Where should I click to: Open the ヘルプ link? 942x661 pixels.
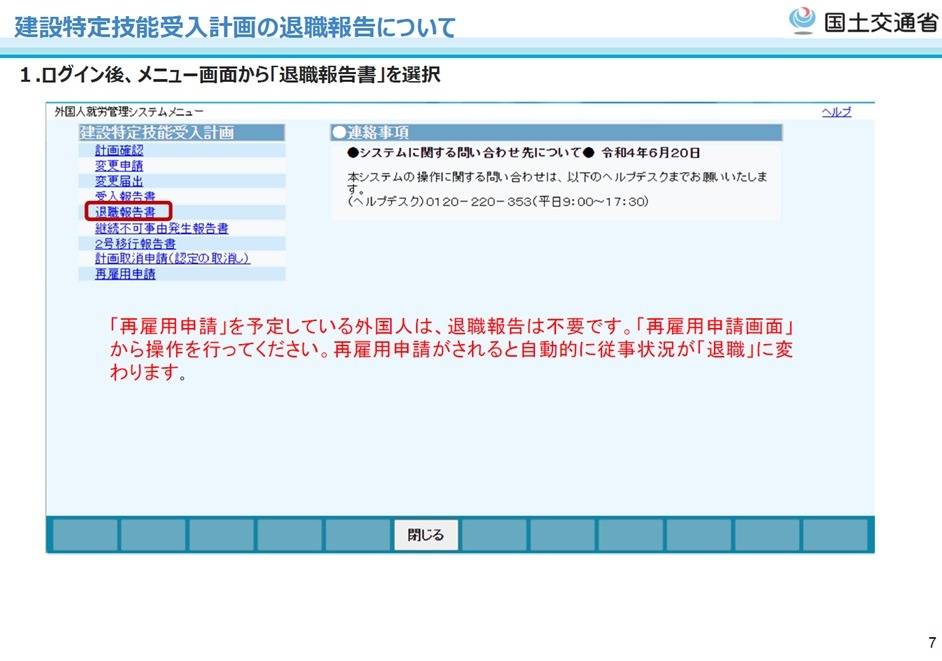(x=836, y=112)
